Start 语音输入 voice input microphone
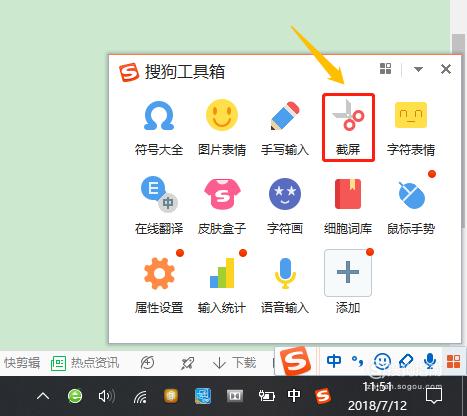Image resolution: width=467 pixels, height=416 pixels. coord(285,285)
